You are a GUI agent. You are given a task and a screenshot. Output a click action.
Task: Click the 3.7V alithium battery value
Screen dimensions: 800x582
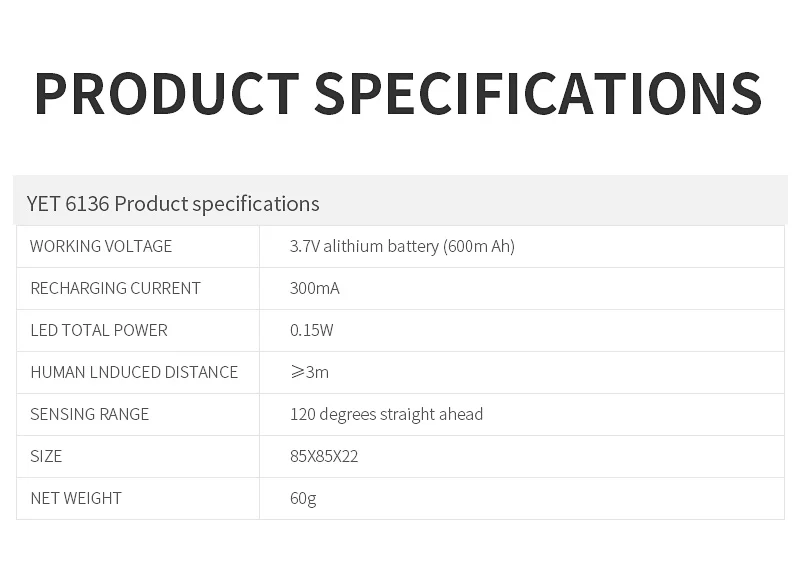(364, 246)
